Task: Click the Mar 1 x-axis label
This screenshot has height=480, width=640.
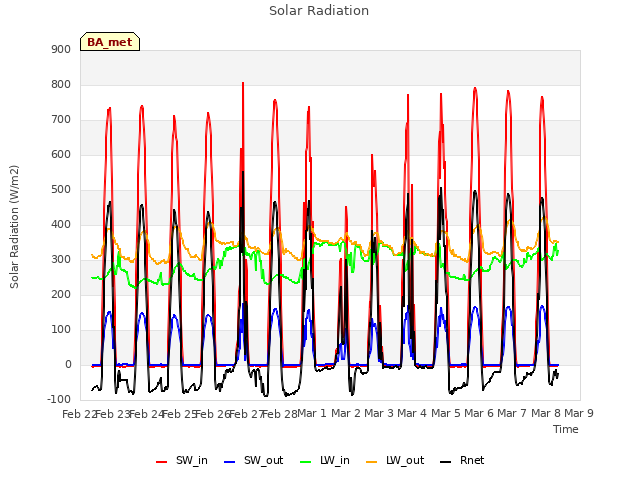Action: pyautogui.click(x=312, y=413)
